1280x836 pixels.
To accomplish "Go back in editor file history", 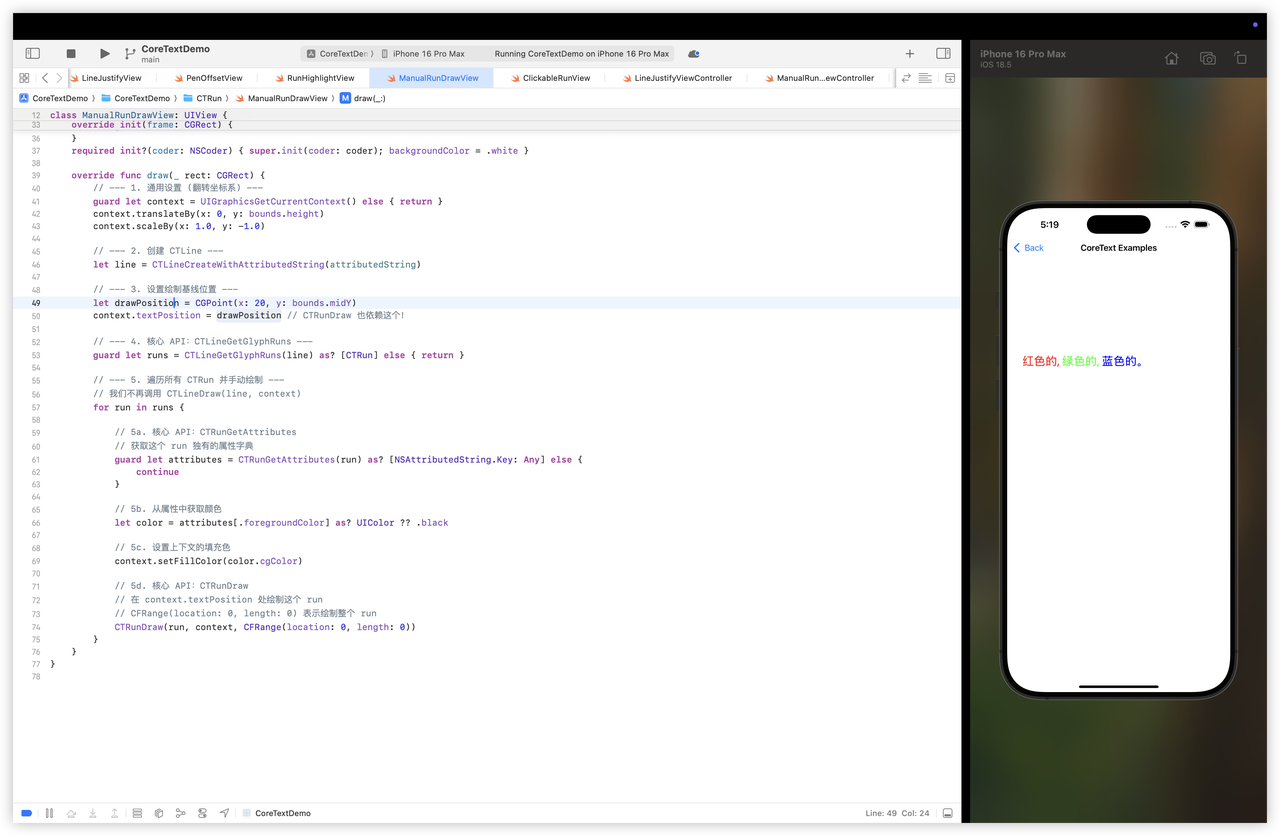I will pos(45,78).
